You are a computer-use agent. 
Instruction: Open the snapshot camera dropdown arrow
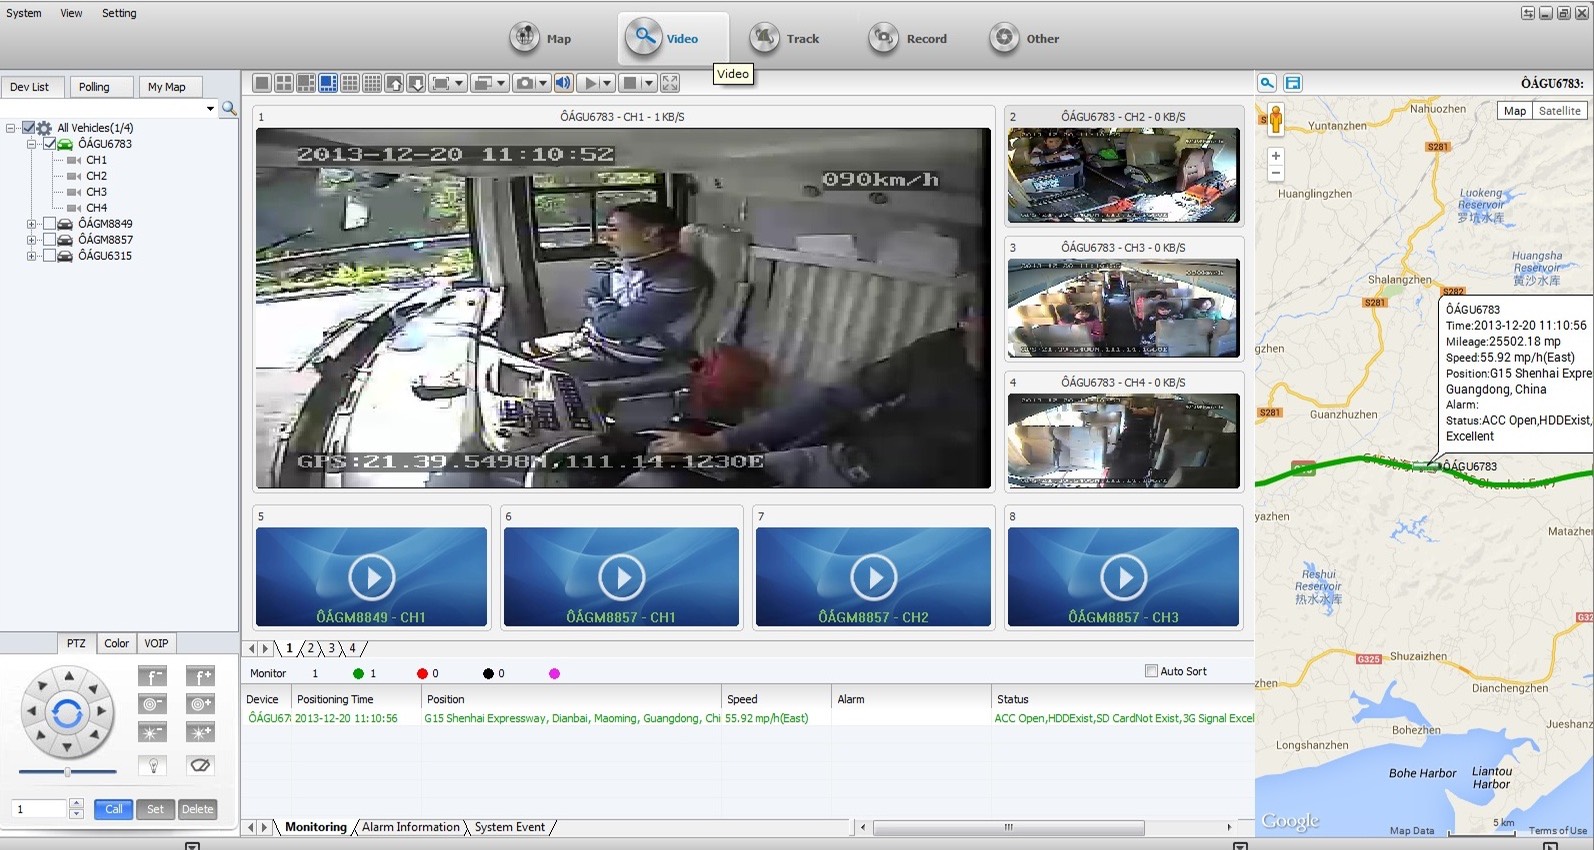[x=543, y=83]
